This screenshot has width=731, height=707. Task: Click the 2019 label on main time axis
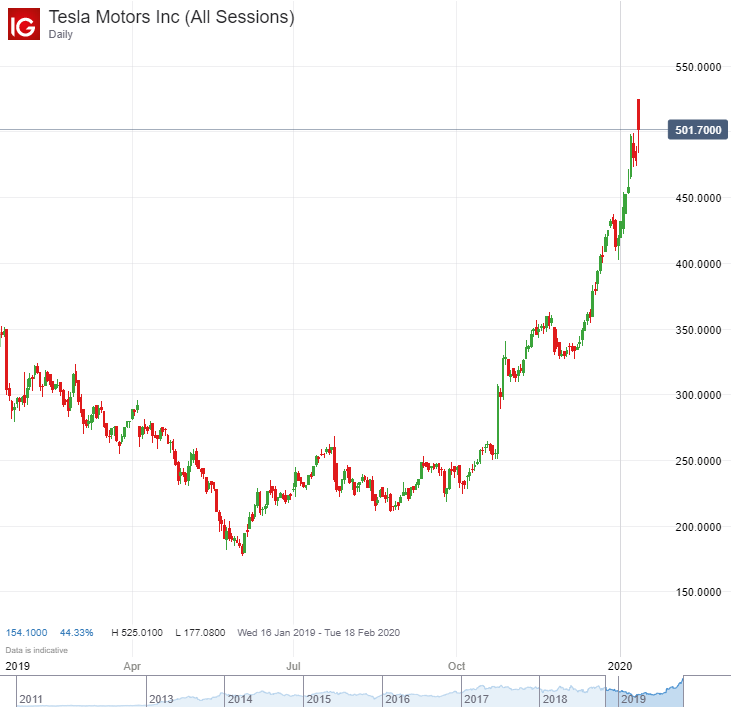click(17, 666)
